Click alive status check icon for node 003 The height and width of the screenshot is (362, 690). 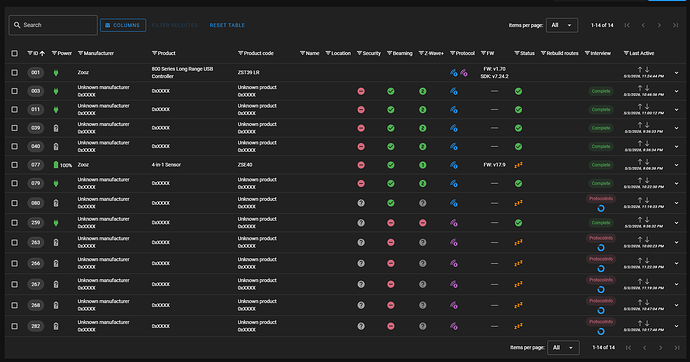coord(518,91)
